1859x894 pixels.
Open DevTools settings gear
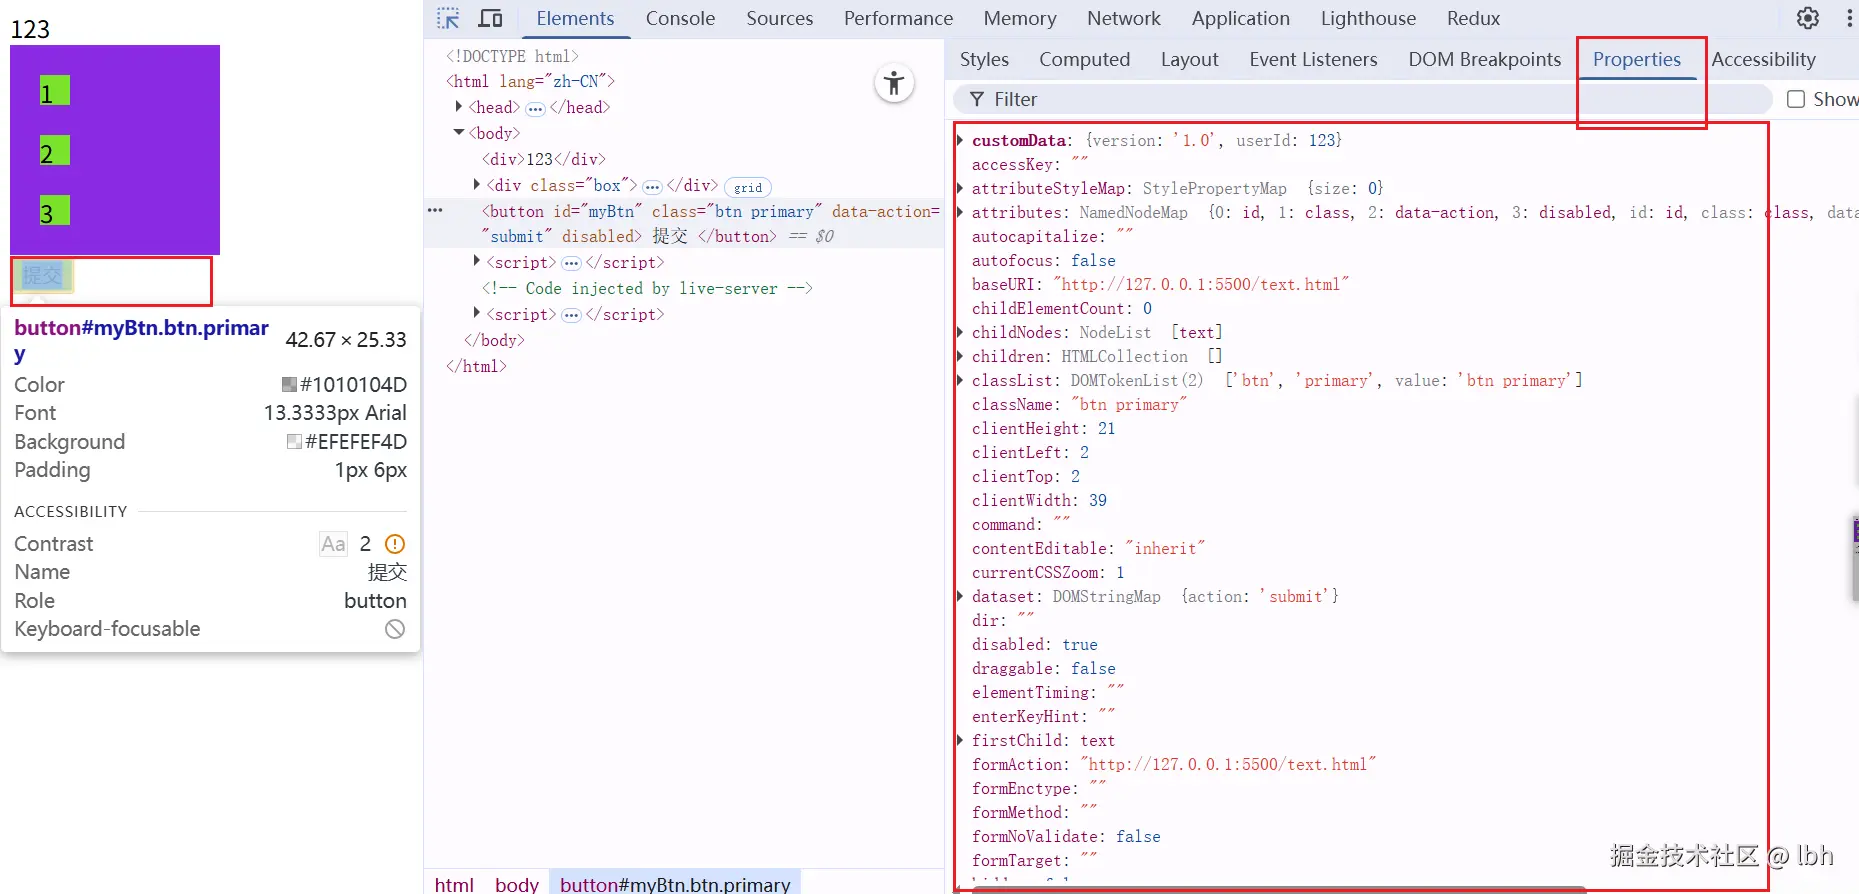(x=1807, y=18)
